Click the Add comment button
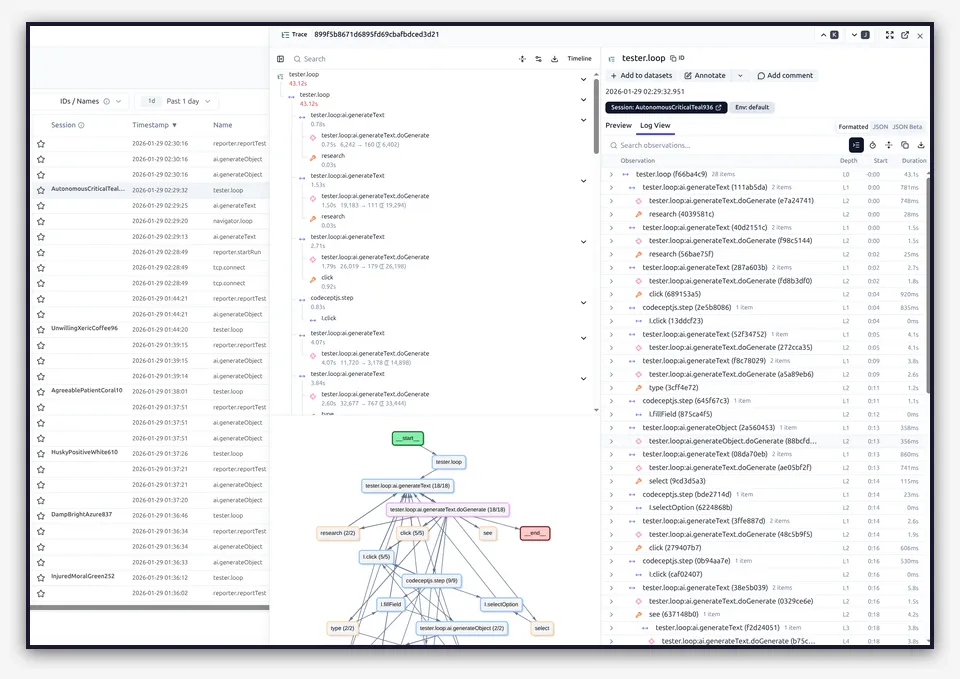This screenshot has width=960, height=679. (785, 75)
